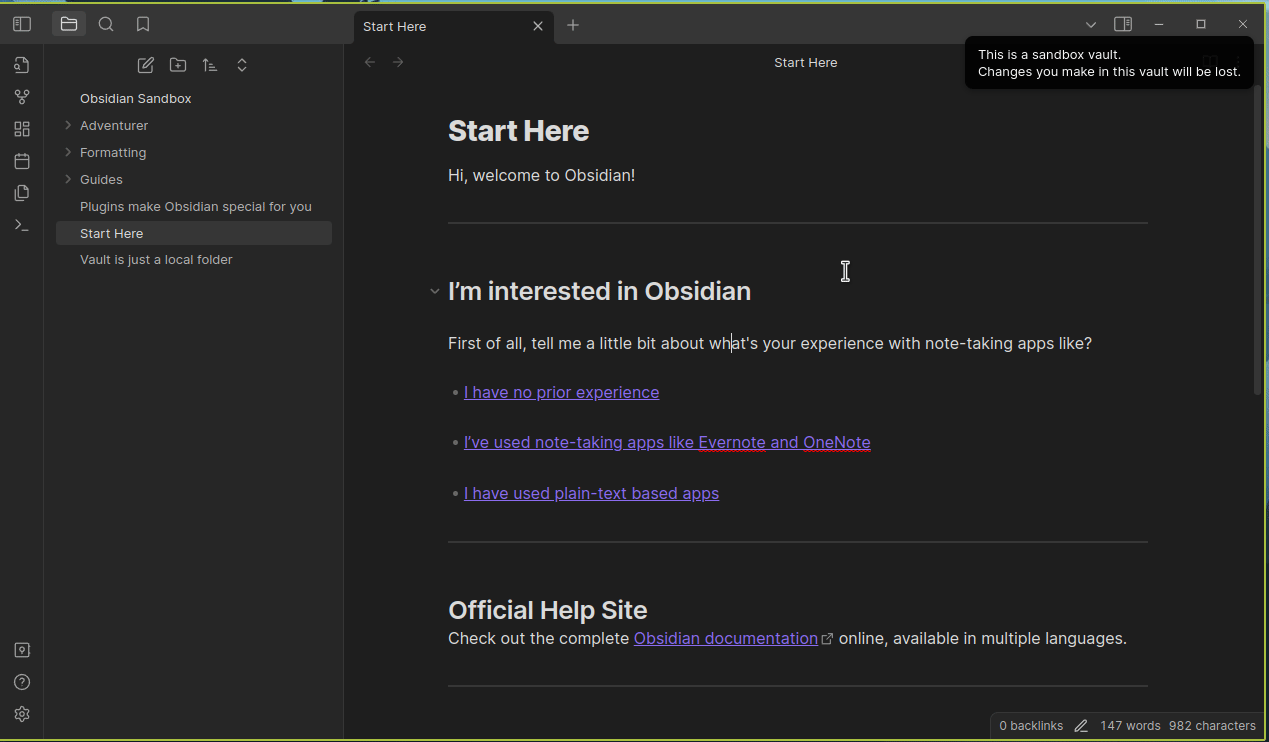This screenshot has width=1269, height=742.
Task: Follow "I have used plain-text based apps" link
Action: (591, 493)
